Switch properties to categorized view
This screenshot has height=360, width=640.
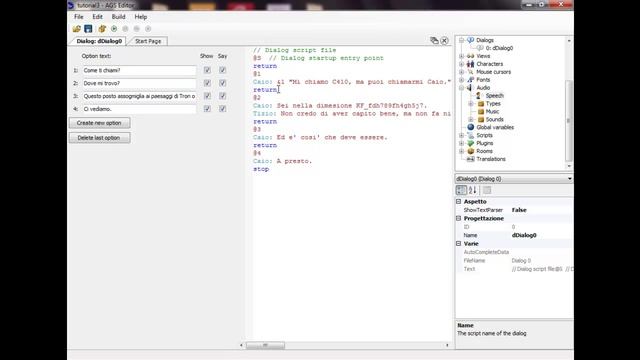pyautogui.click(x=461, y=190)
